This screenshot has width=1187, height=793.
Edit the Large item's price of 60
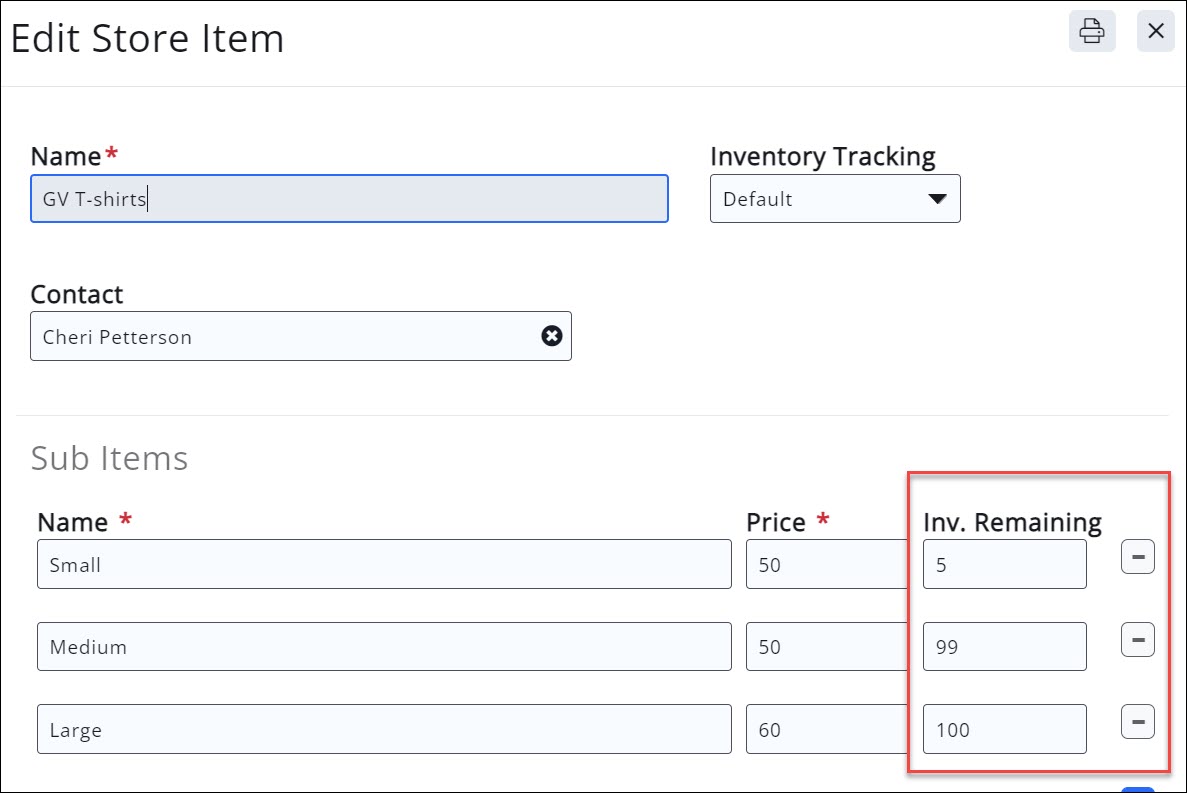825,730
